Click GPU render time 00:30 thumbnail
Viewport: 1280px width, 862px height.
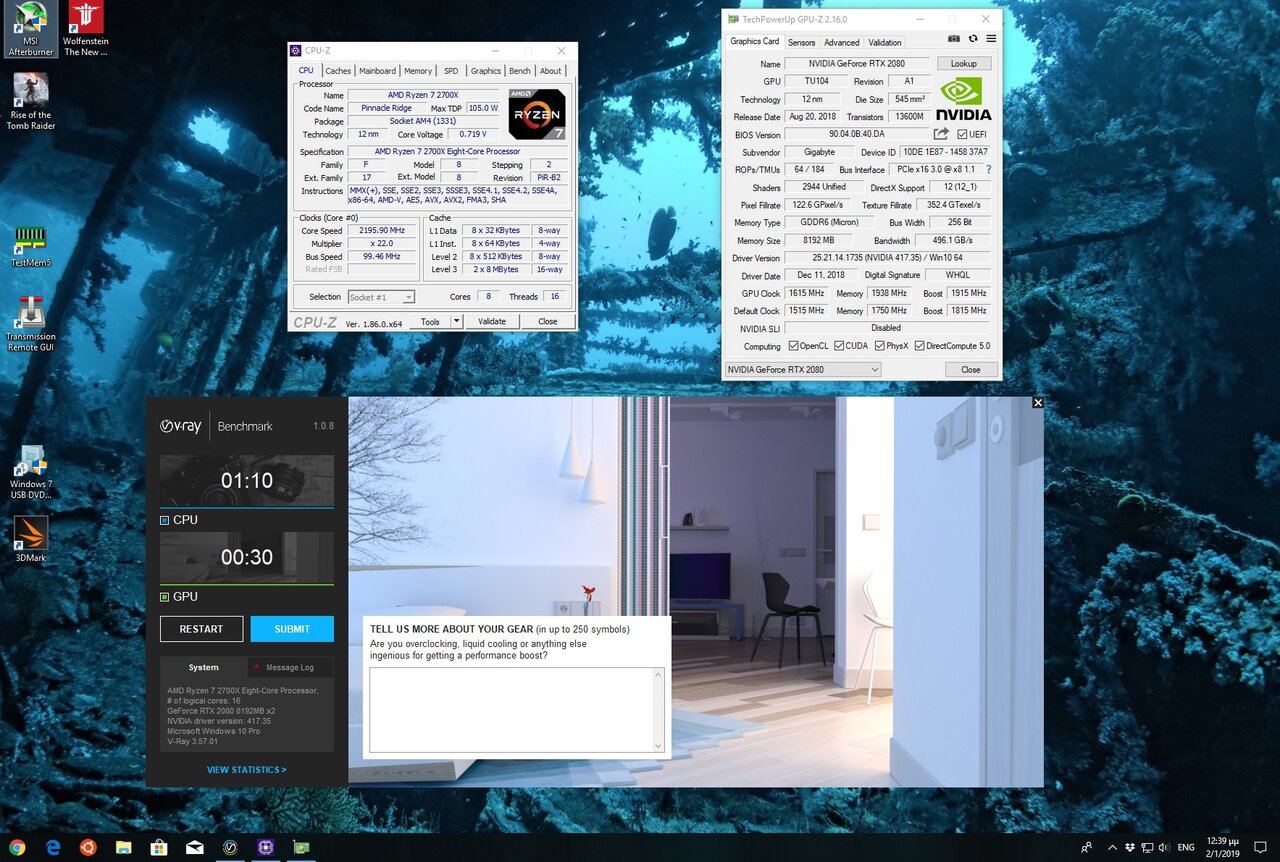pyautogui.click(x=247, y=558)
